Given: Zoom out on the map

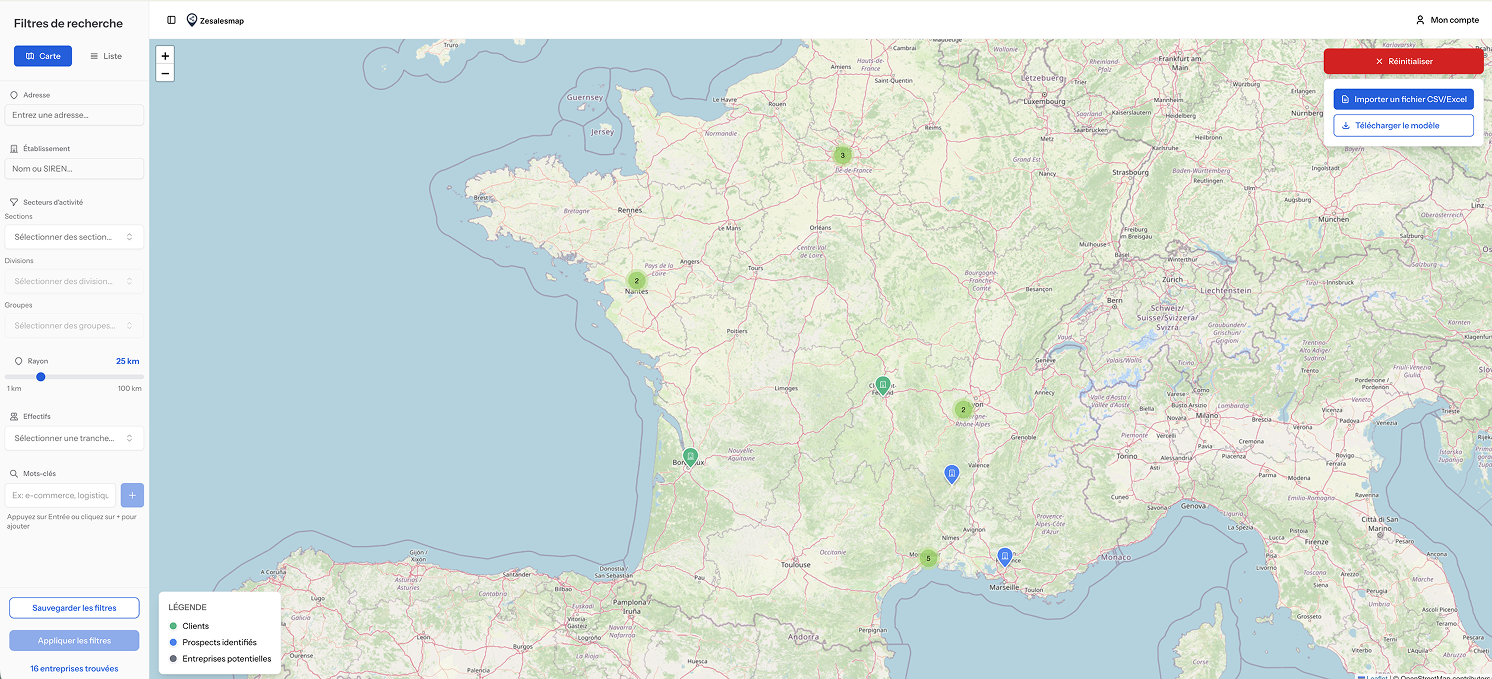Looking at the screenshot, I should (x=165, y=73).
